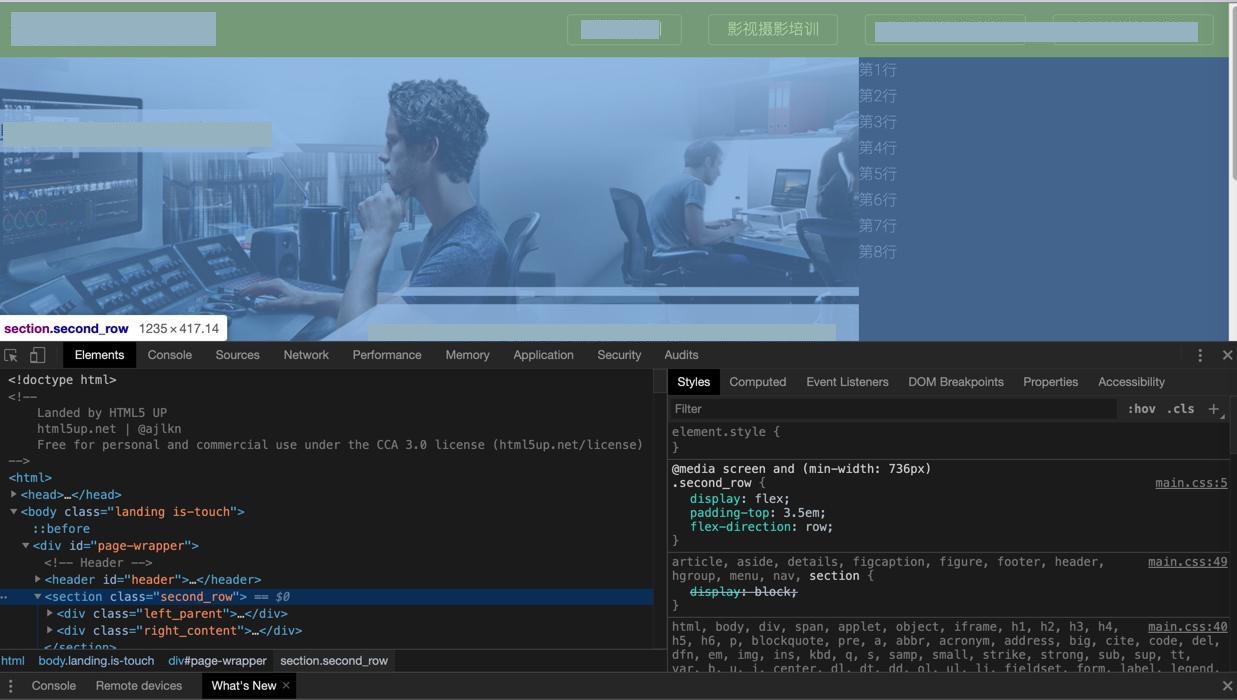The height and width of the screenshot is (700, 1237).
Task: Select body.landing.is-touch breadcrumb
Action: (96, 661)
